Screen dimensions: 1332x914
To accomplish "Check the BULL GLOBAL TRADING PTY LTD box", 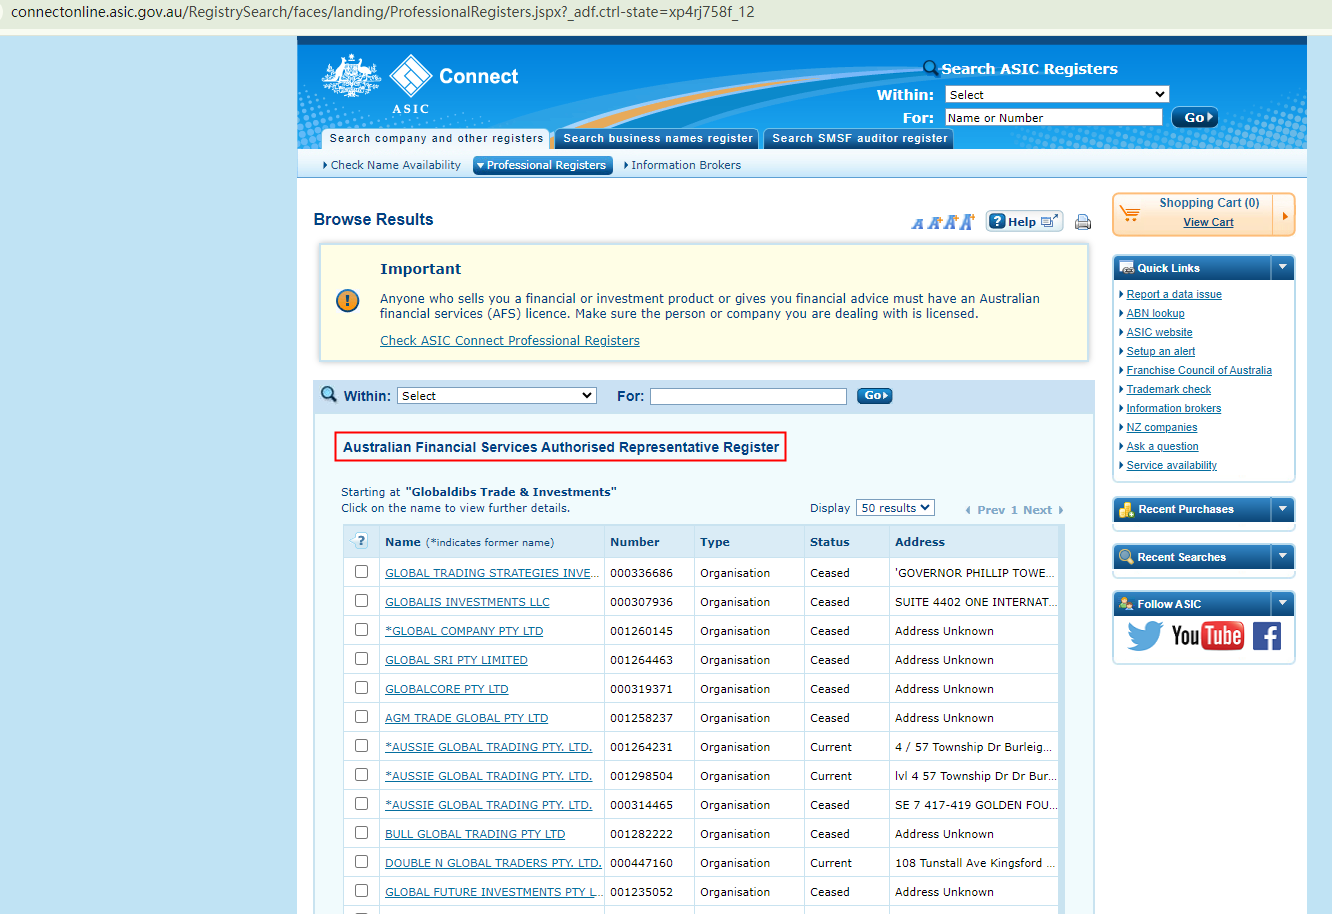I will (362, 833).
